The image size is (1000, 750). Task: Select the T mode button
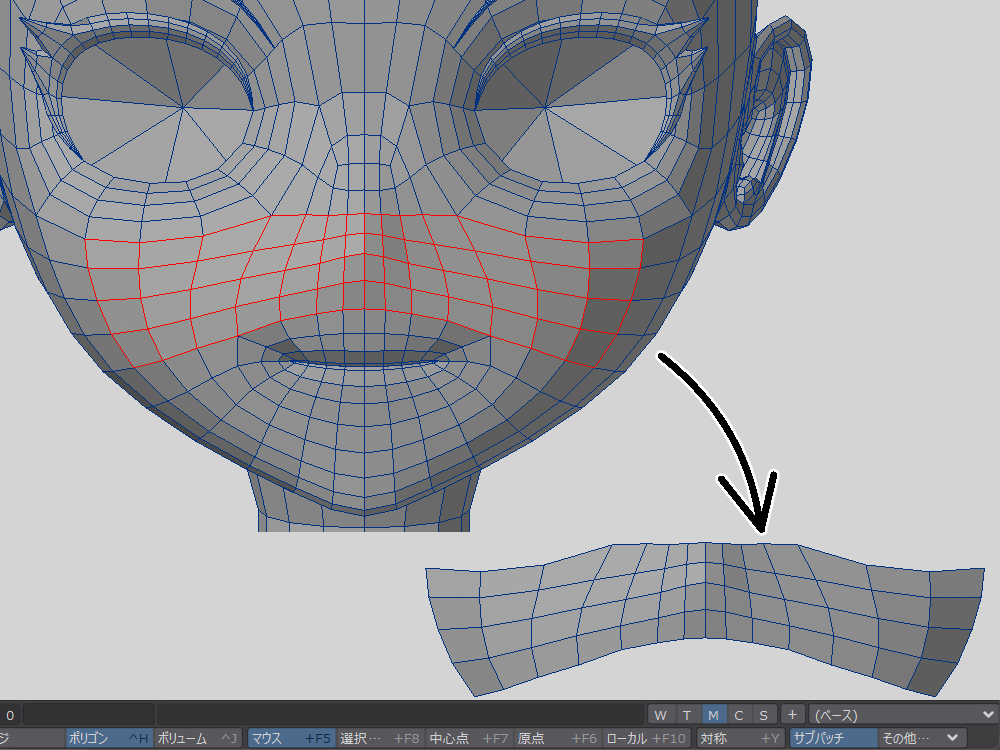coord(686,715)
